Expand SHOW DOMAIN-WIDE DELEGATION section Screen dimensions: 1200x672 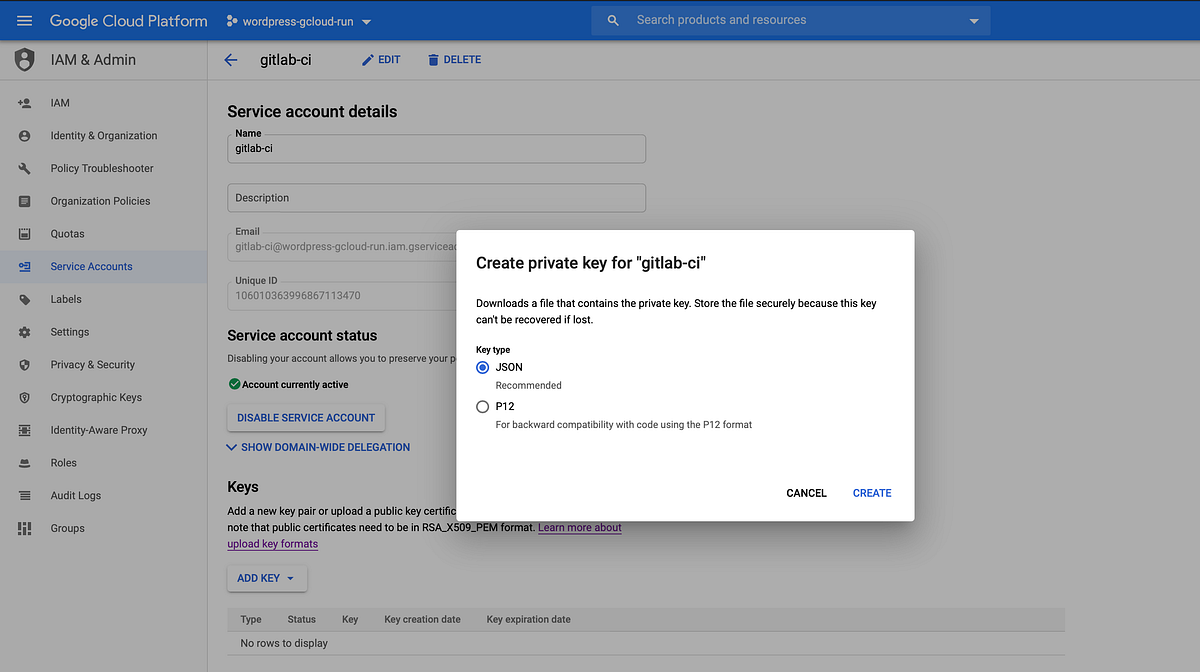click(x=318, y=447)
